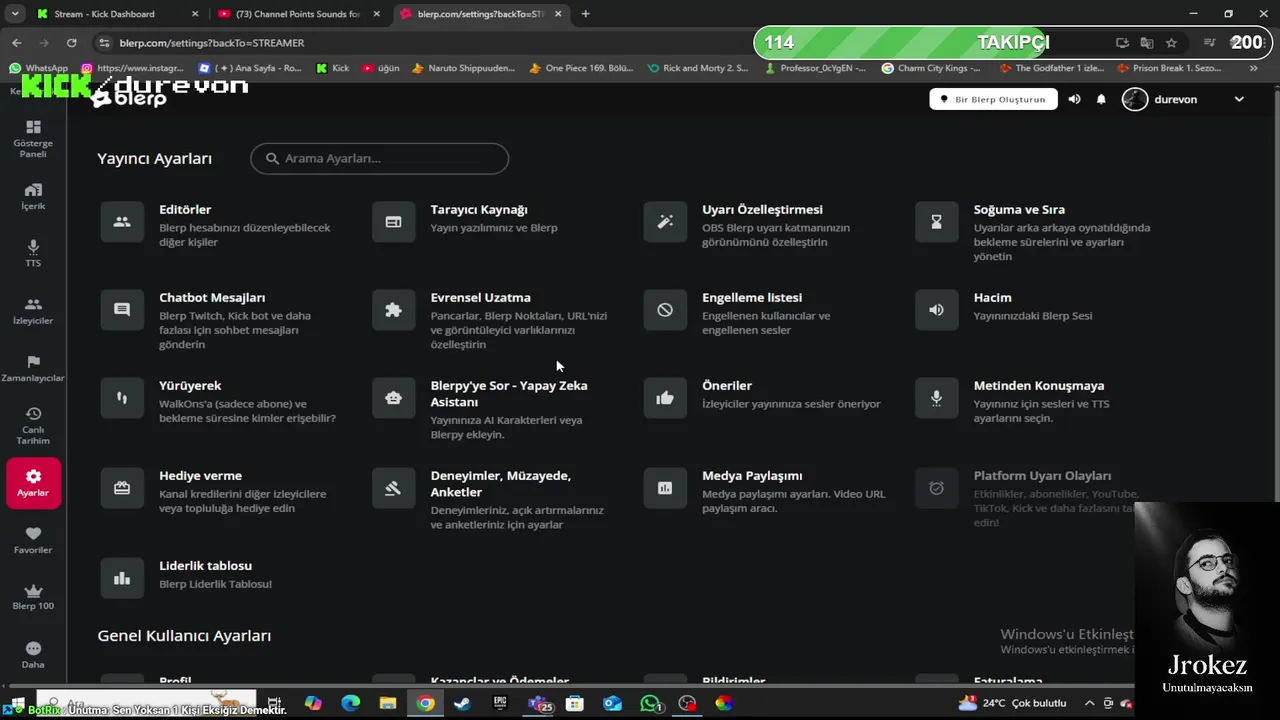Open Tarayıcı Kaynağı browser source icon

pyautogui.click(x=393, y=222)
